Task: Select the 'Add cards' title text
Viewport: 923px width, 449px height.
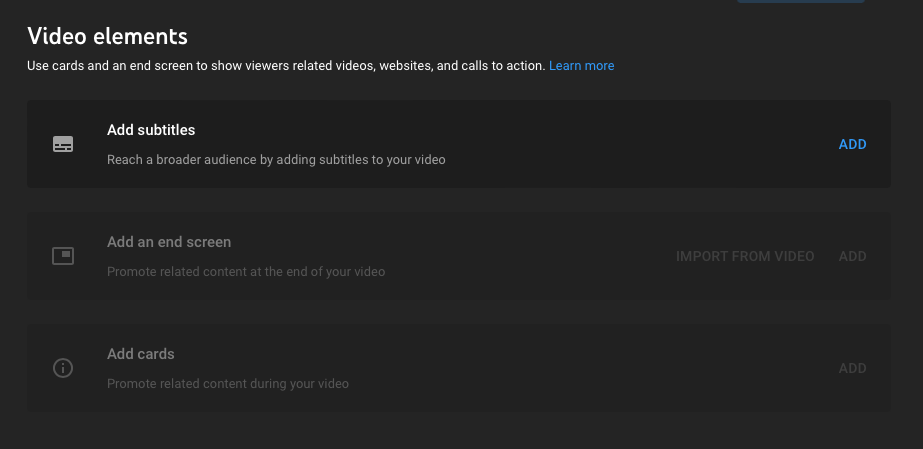Action: pos(141,354)
